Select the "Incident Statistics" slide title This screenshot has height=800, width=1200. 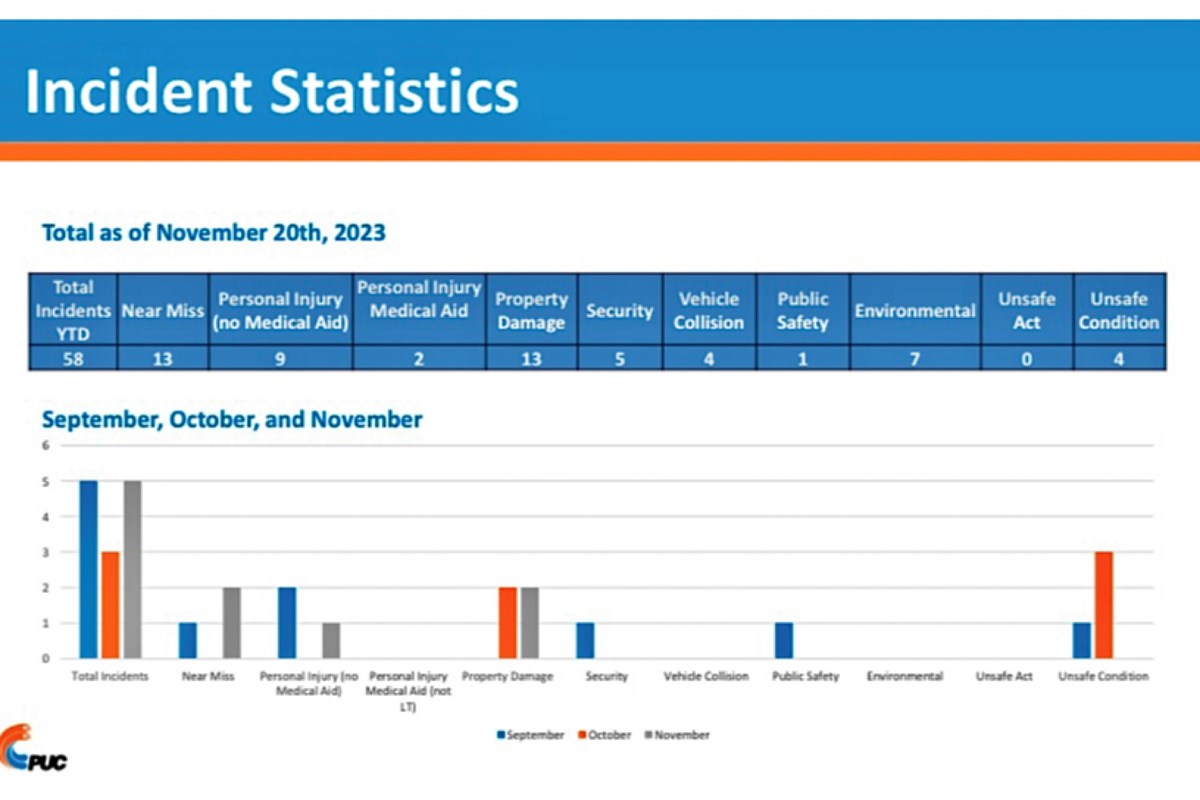[272, 90]
